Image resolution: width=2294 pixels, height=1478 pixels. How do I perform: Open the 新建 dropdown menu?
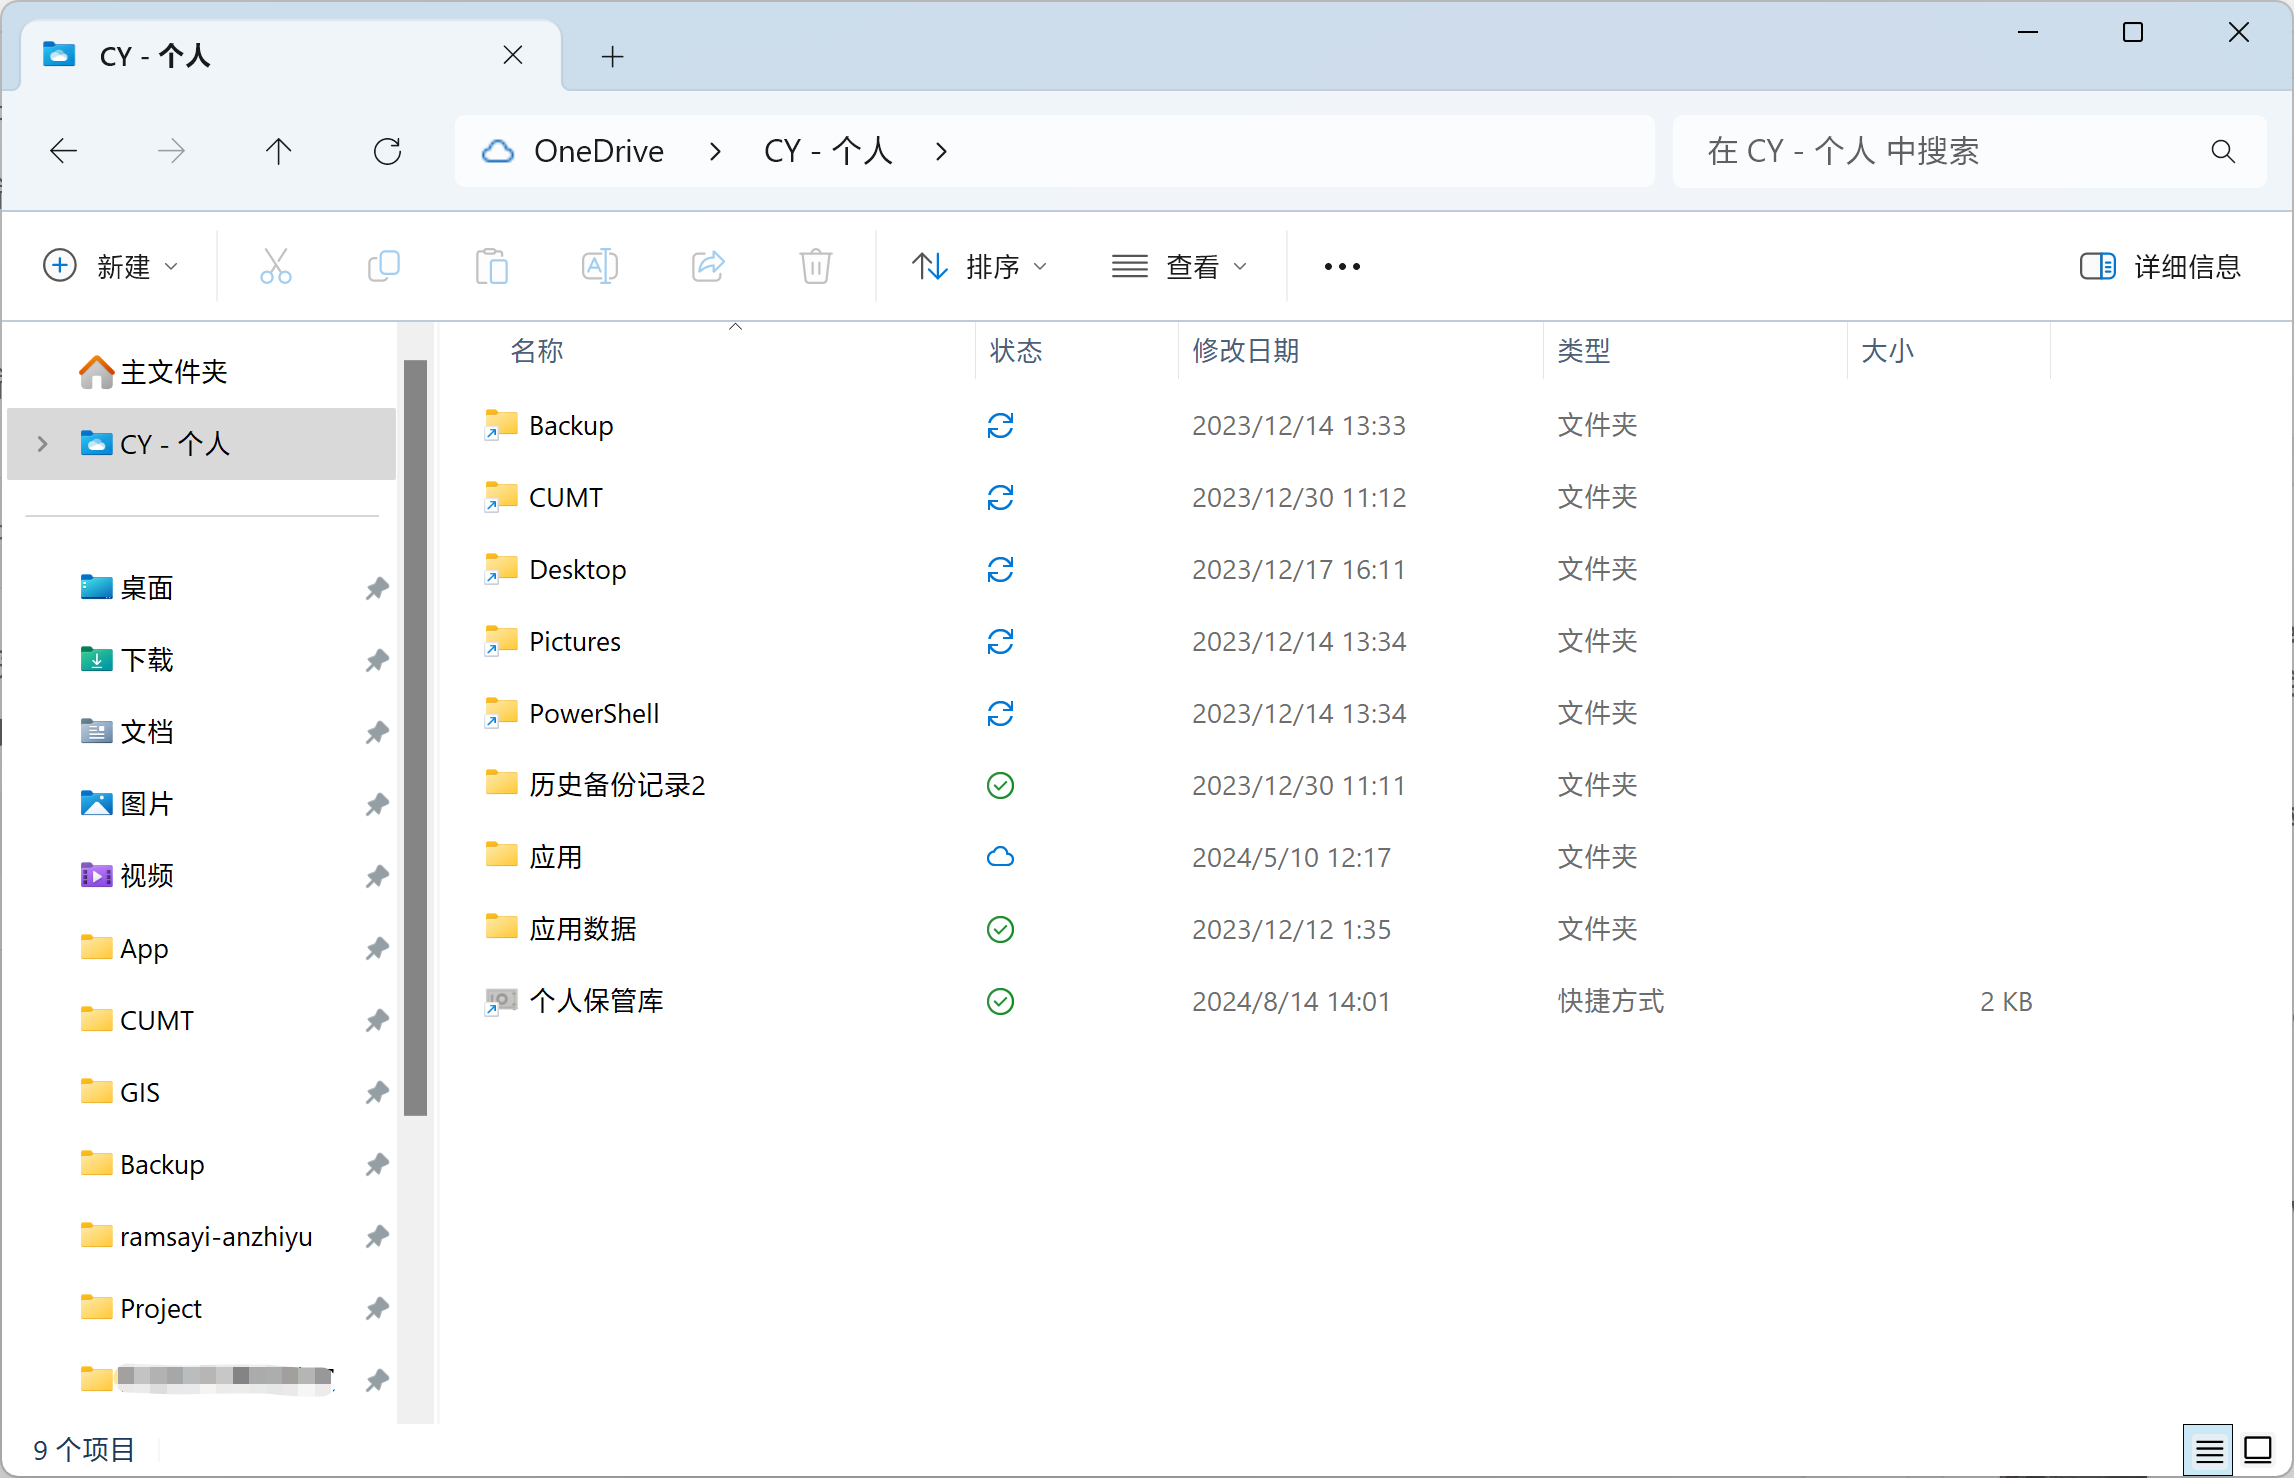click(x=110, y=266)
